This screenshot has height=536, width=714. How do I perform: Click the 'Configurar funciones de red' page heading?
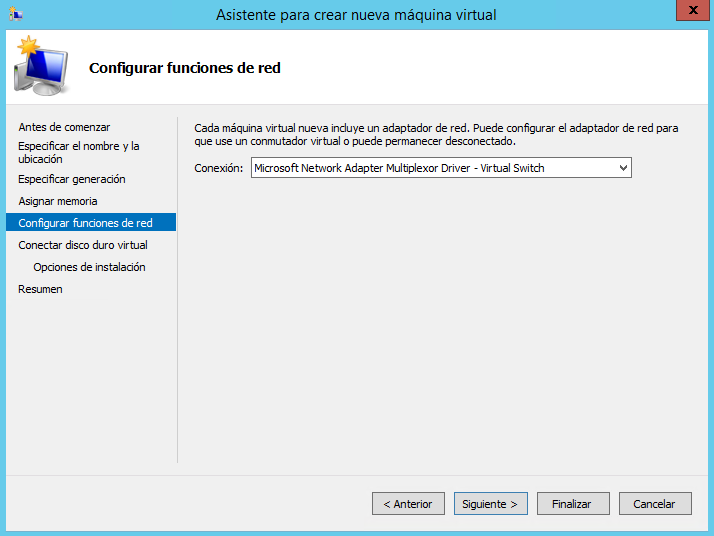[185, 68]
